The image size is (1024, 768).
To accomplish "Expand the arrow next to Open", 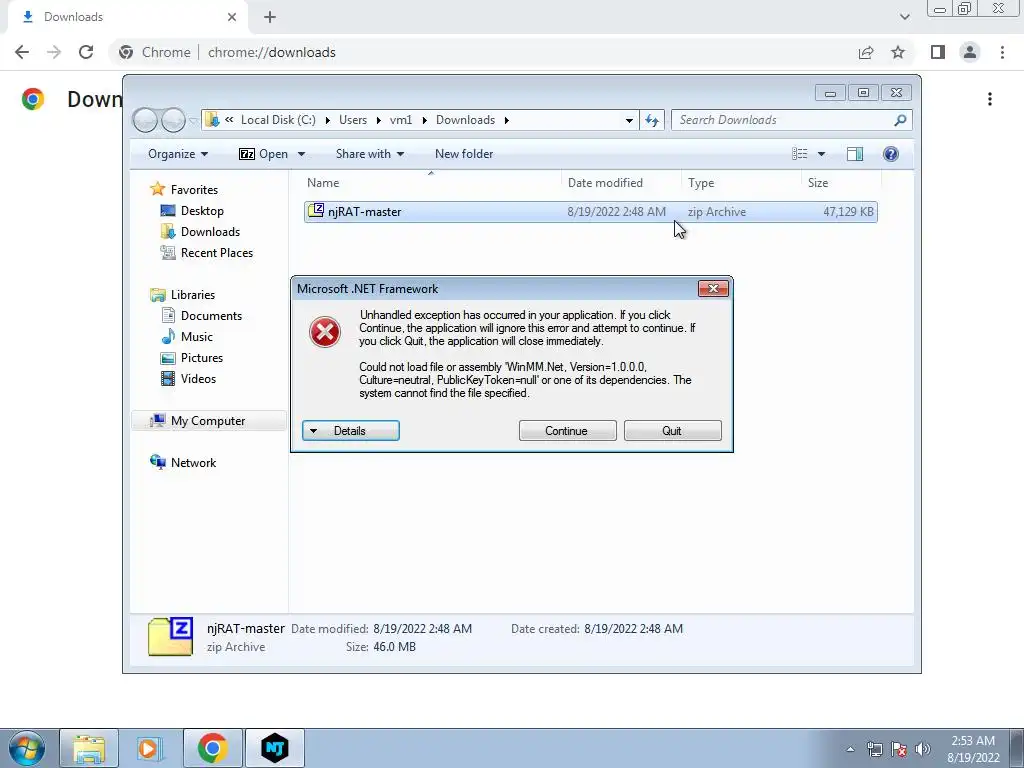I will click(301, 154).
